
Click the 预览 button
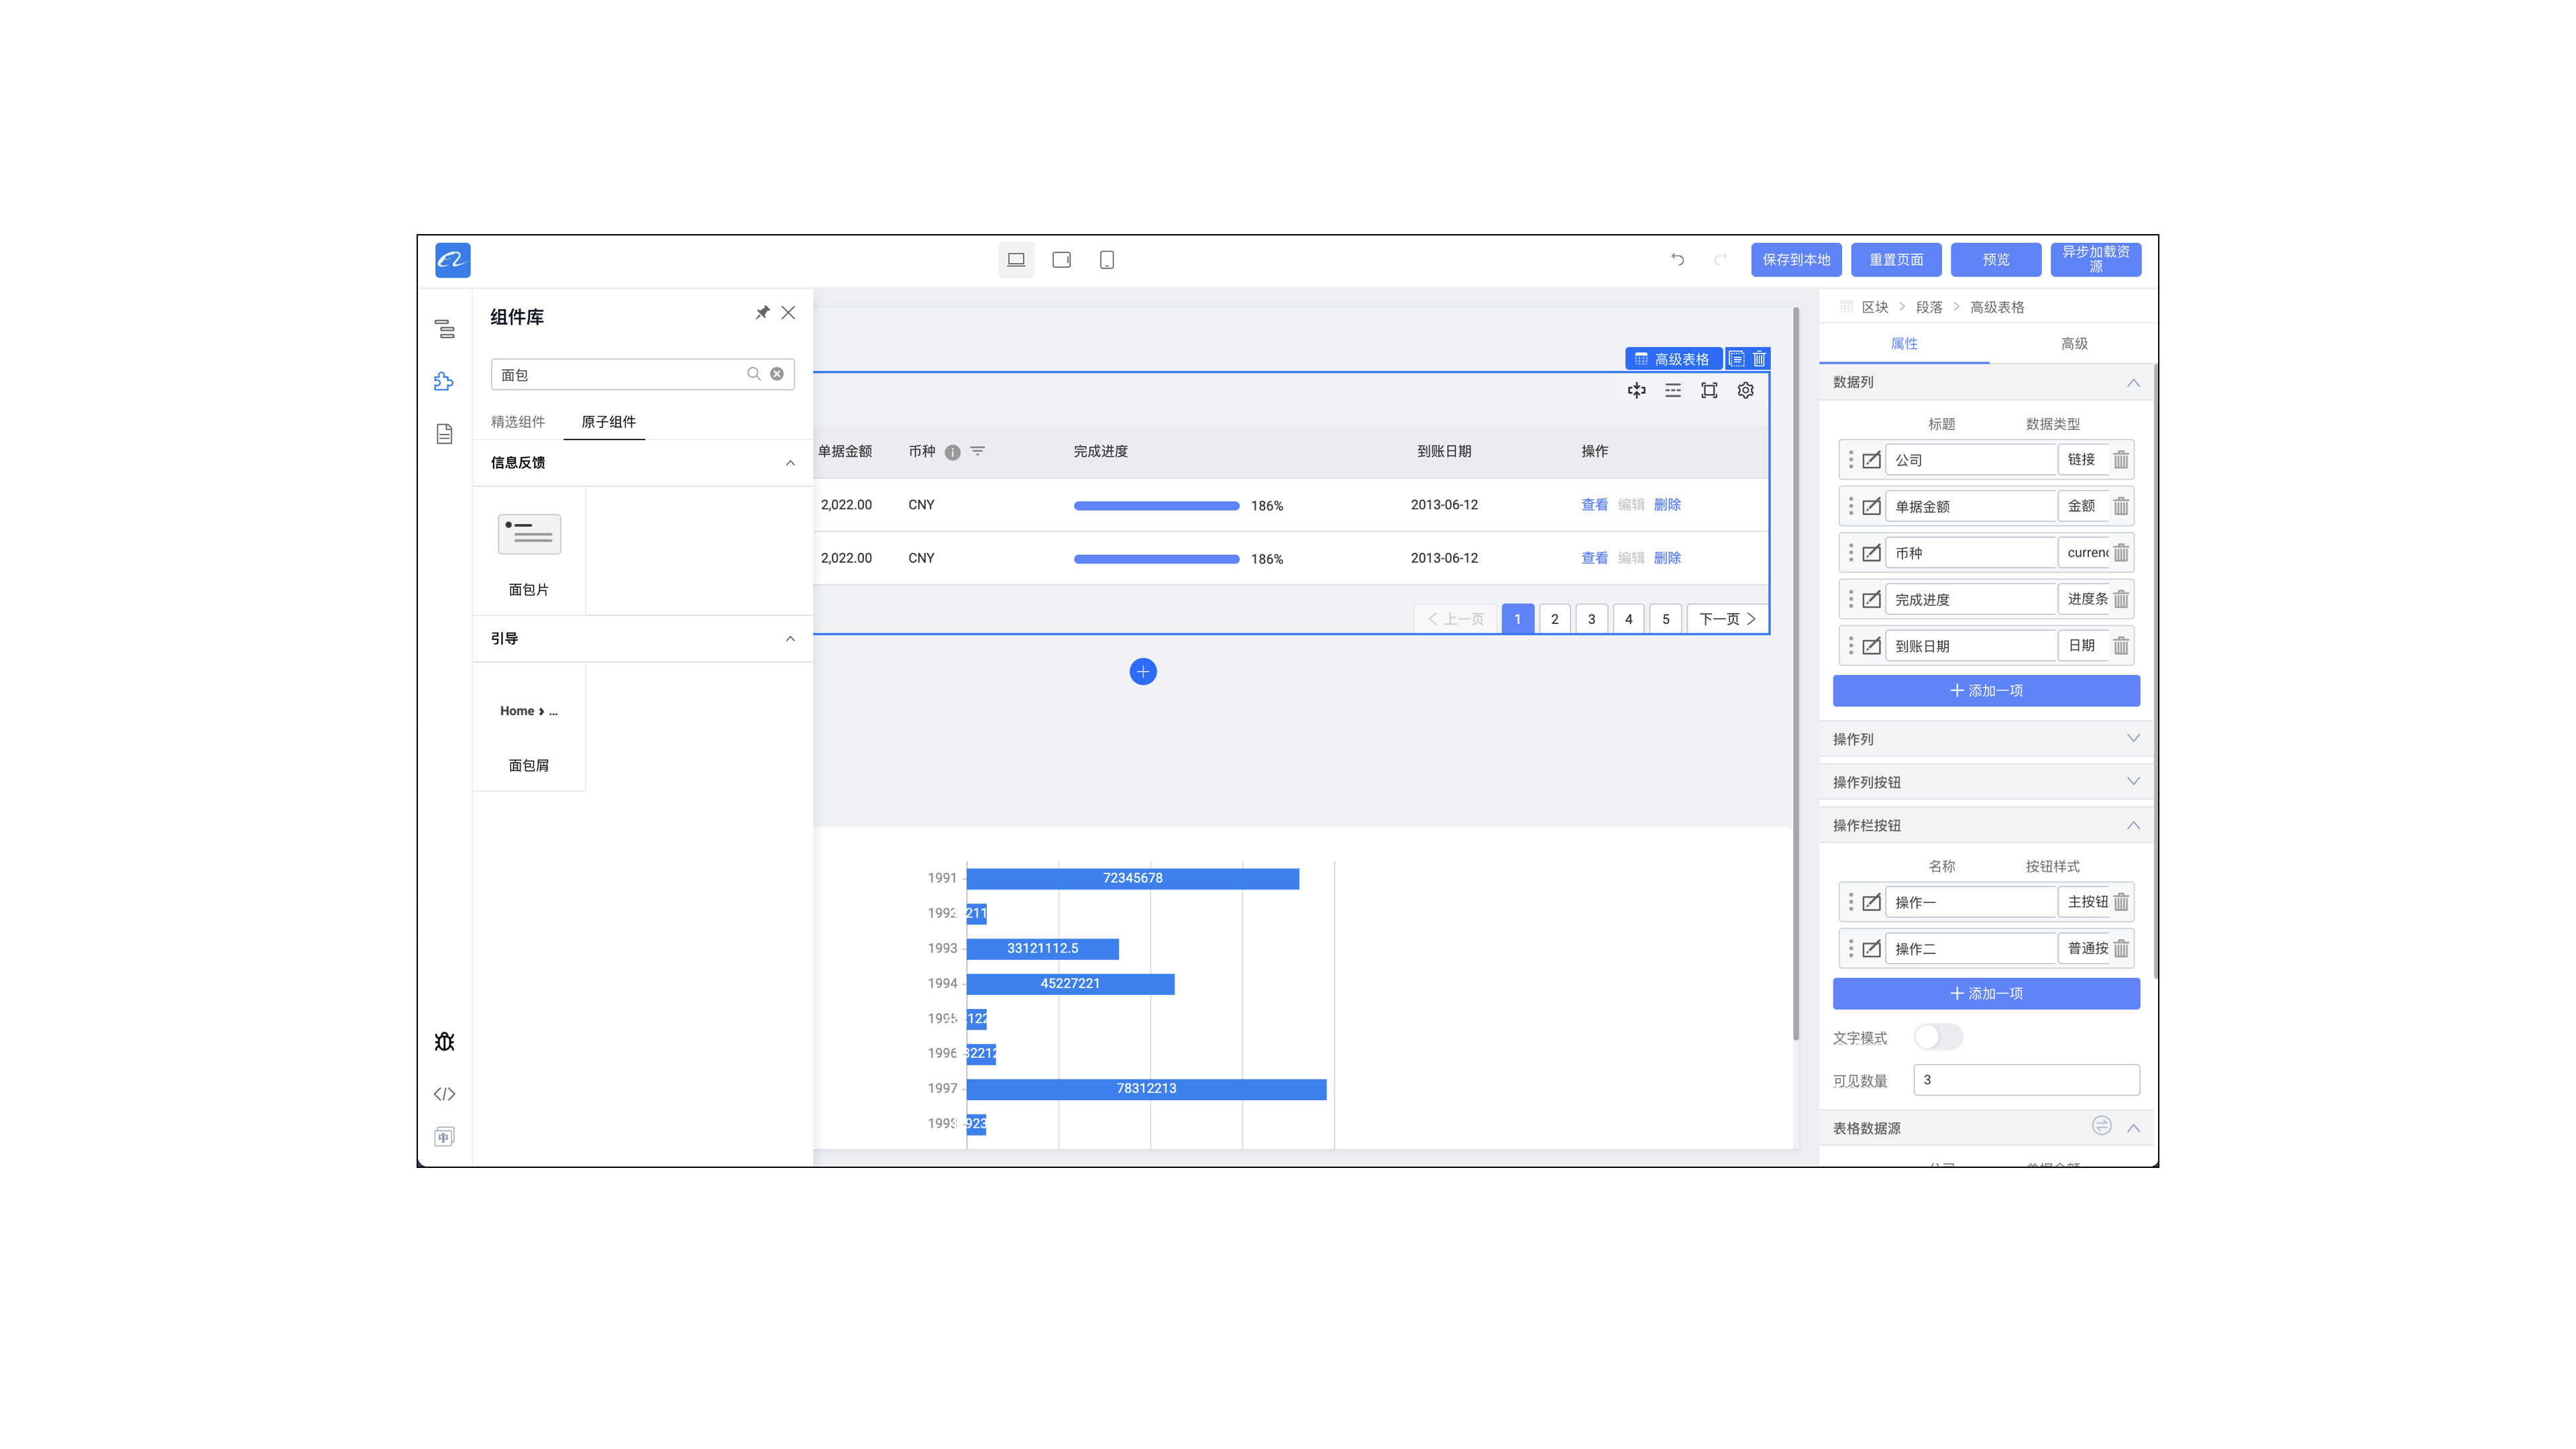point(1995,260)
